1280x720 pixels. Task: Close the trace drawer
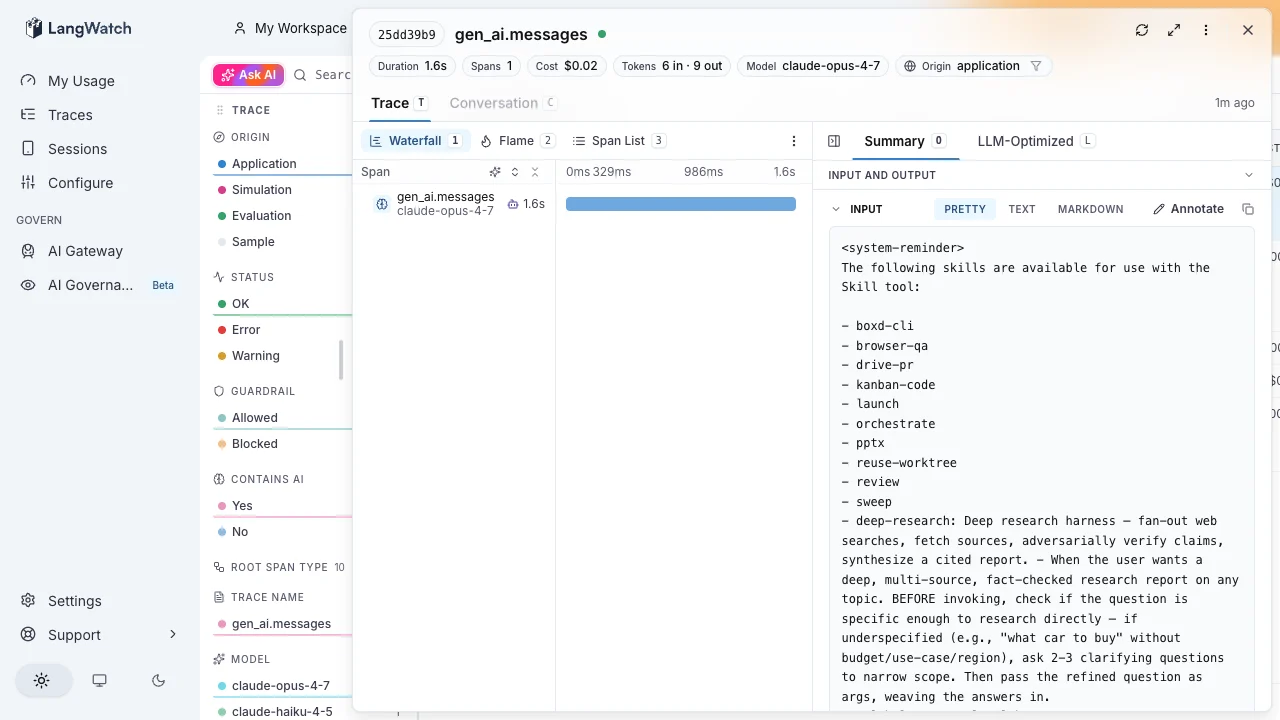pos(1248,30)
